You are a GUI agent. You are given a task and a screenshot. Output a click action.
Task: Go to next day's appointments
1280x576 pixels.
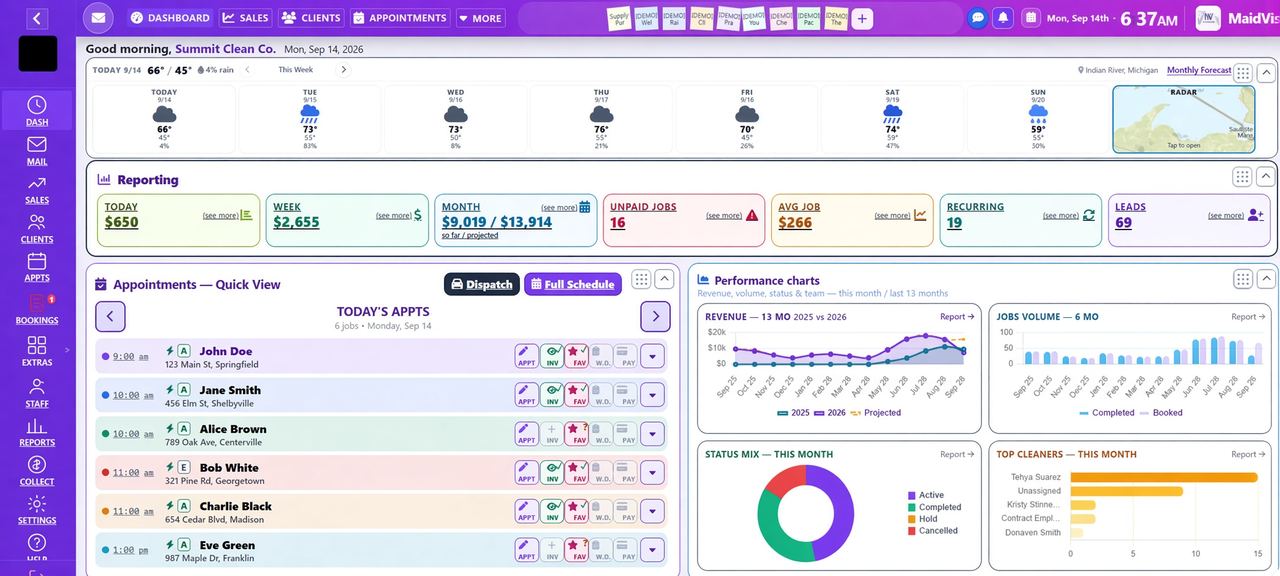coord(655,316)
